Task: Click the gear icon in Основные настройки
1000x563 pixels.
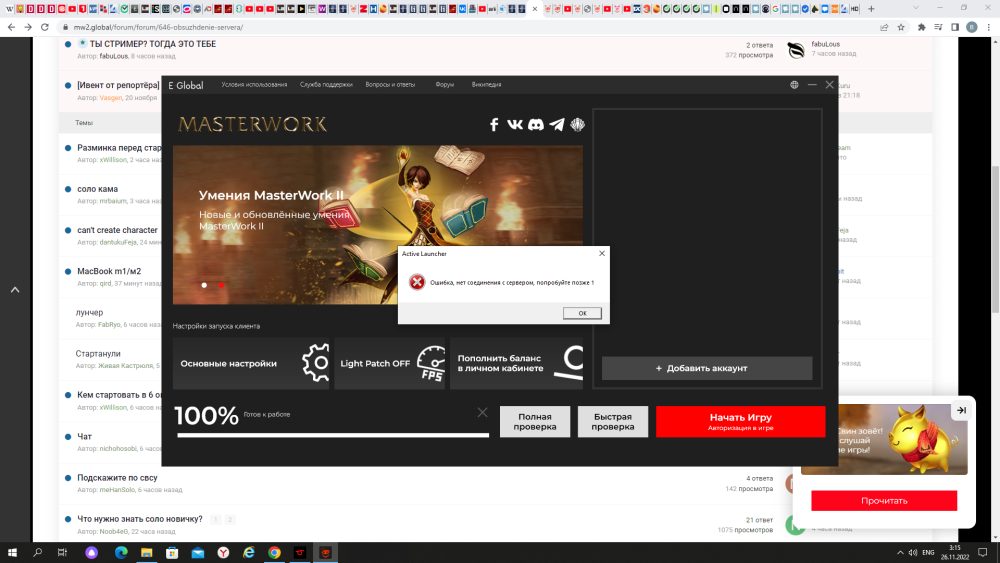Action: pyautogui.click(x=316, y=363)
